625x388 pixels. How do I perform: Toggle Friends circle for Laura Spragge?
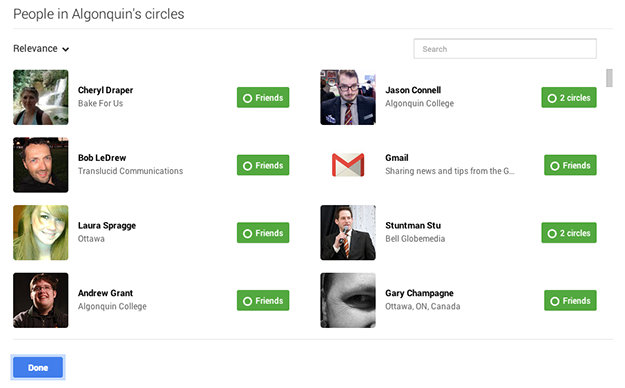point(263,232)
